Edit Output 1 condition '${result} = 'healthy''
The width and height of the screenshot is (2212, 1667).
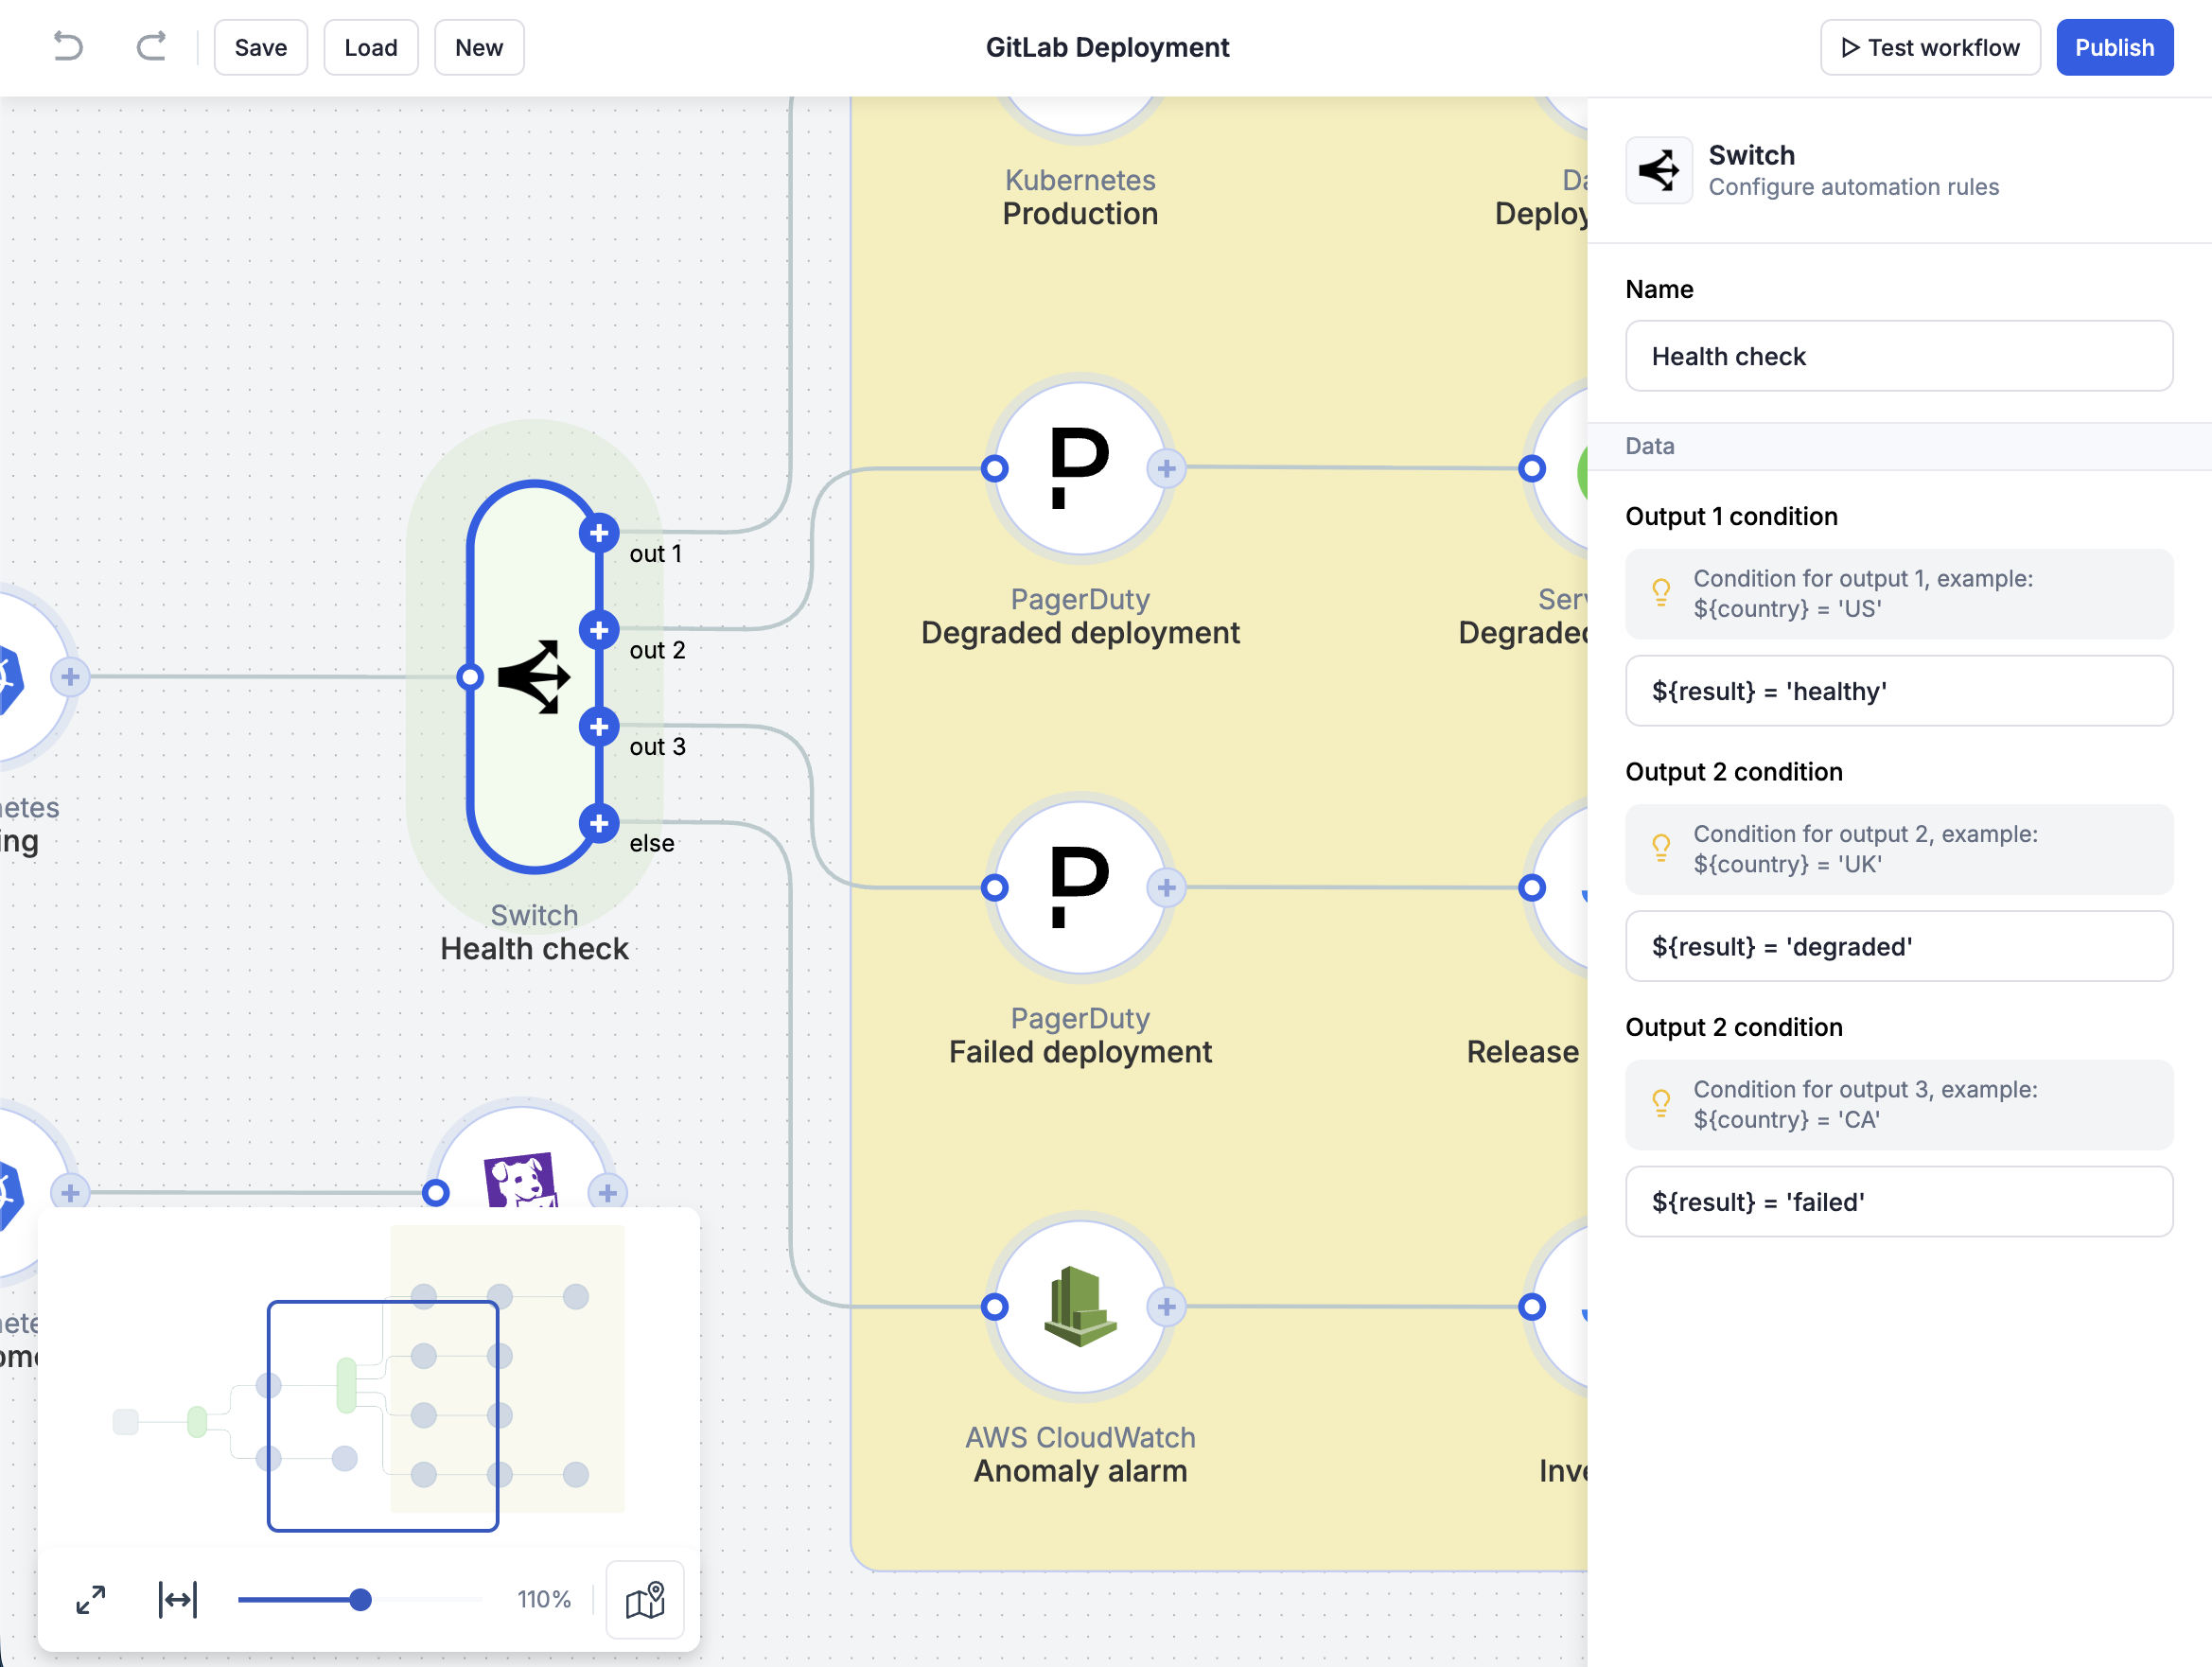tap(1898, 691)
